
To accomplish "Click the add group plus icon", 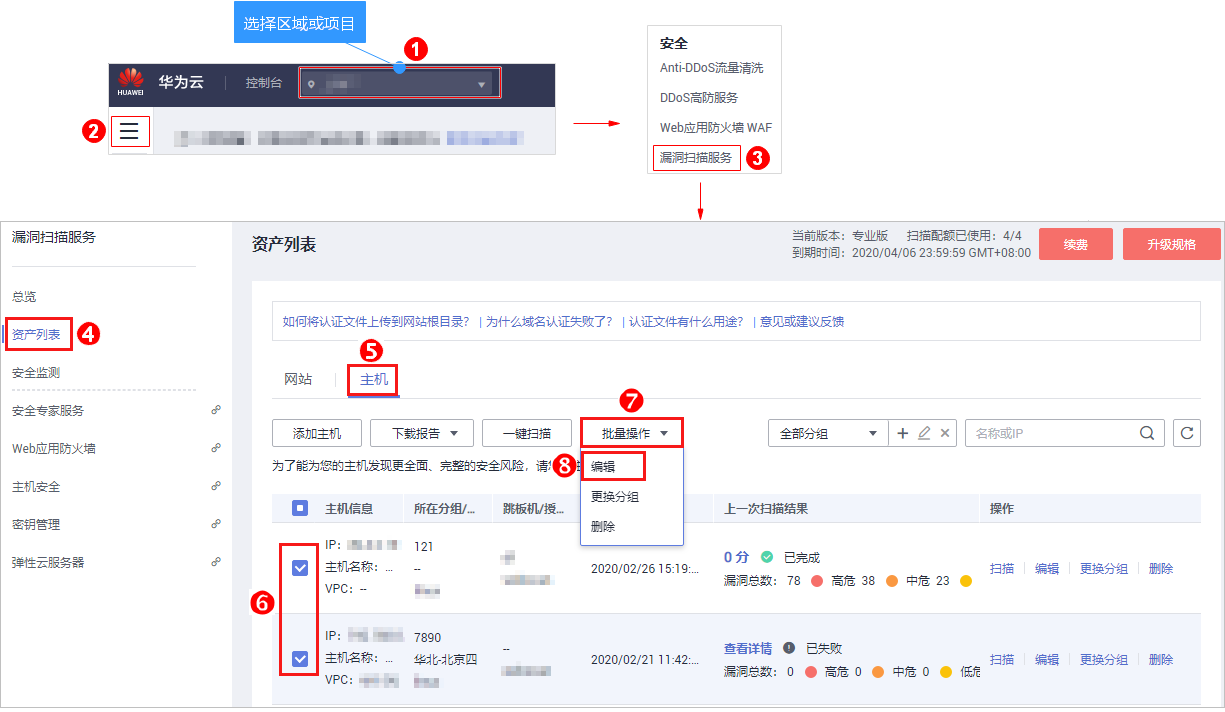I will coord(902,433).
